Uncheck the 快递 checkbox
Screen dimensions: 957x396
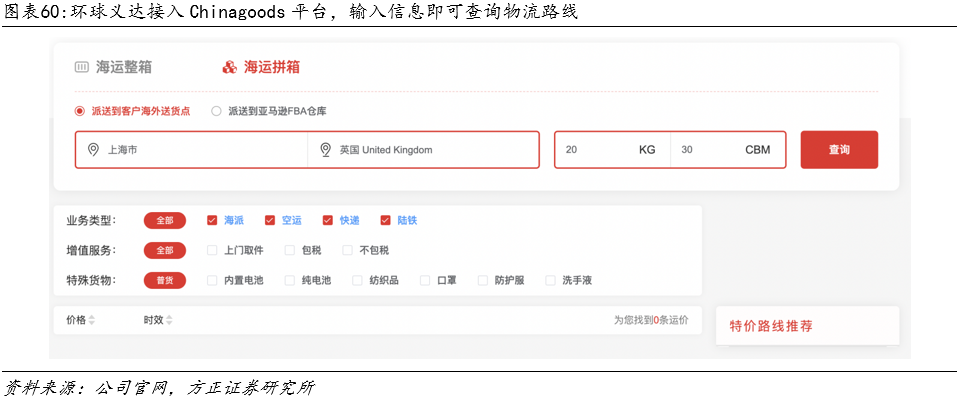(x=328, y=220)
